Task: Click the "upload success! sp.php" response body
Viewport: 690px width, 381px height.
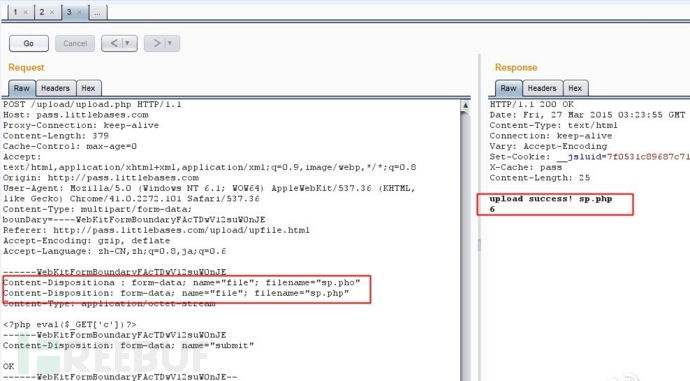Action: coord(551,199)
